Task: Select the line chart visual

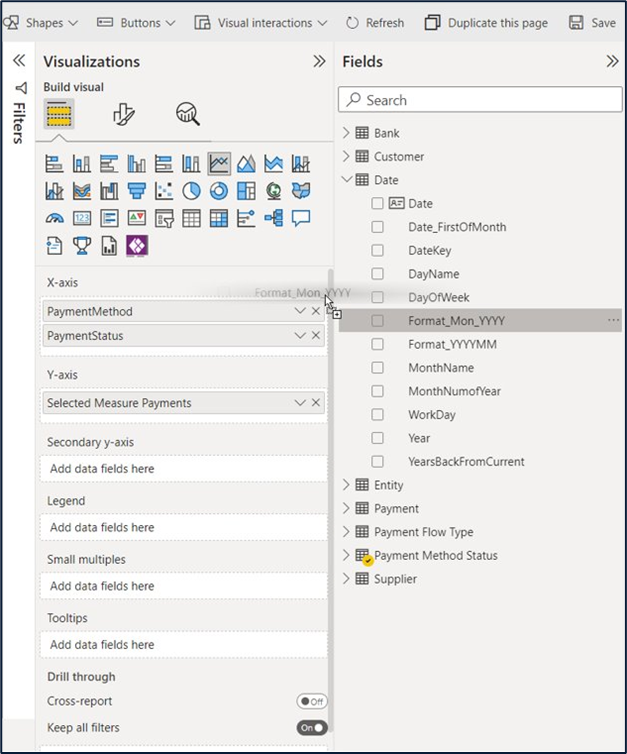Action: [219, 164]
